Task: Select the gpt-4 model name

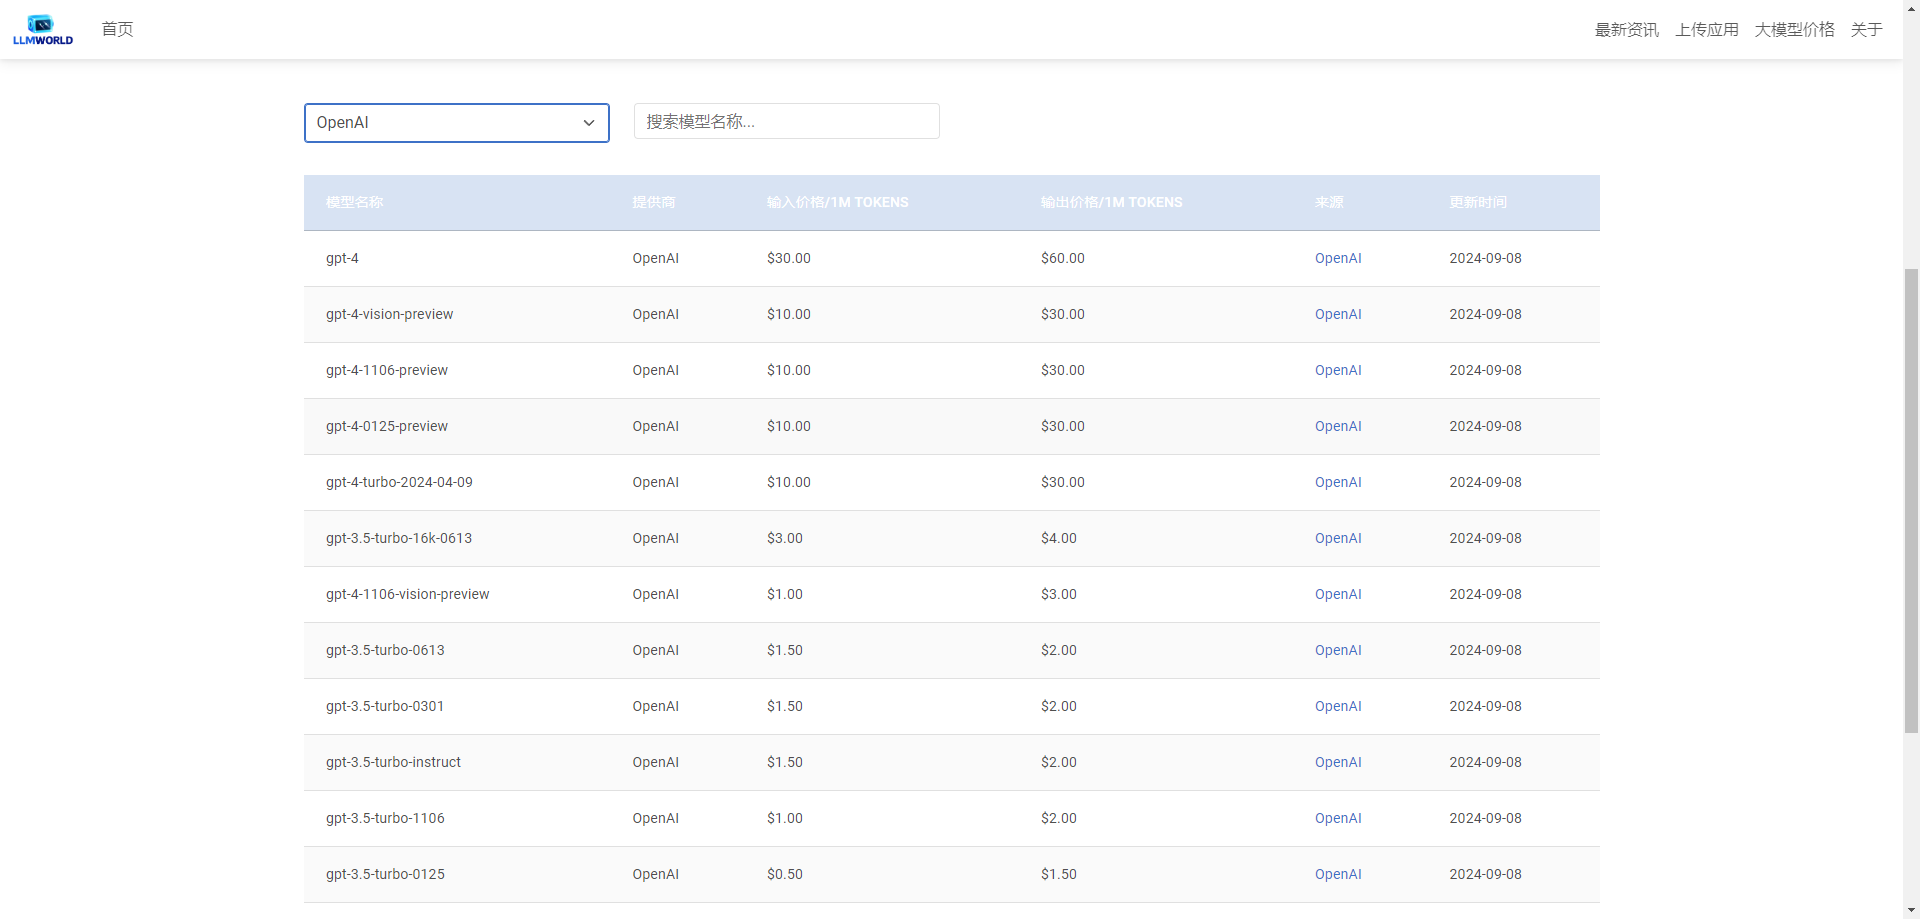Action: point(342,258)
